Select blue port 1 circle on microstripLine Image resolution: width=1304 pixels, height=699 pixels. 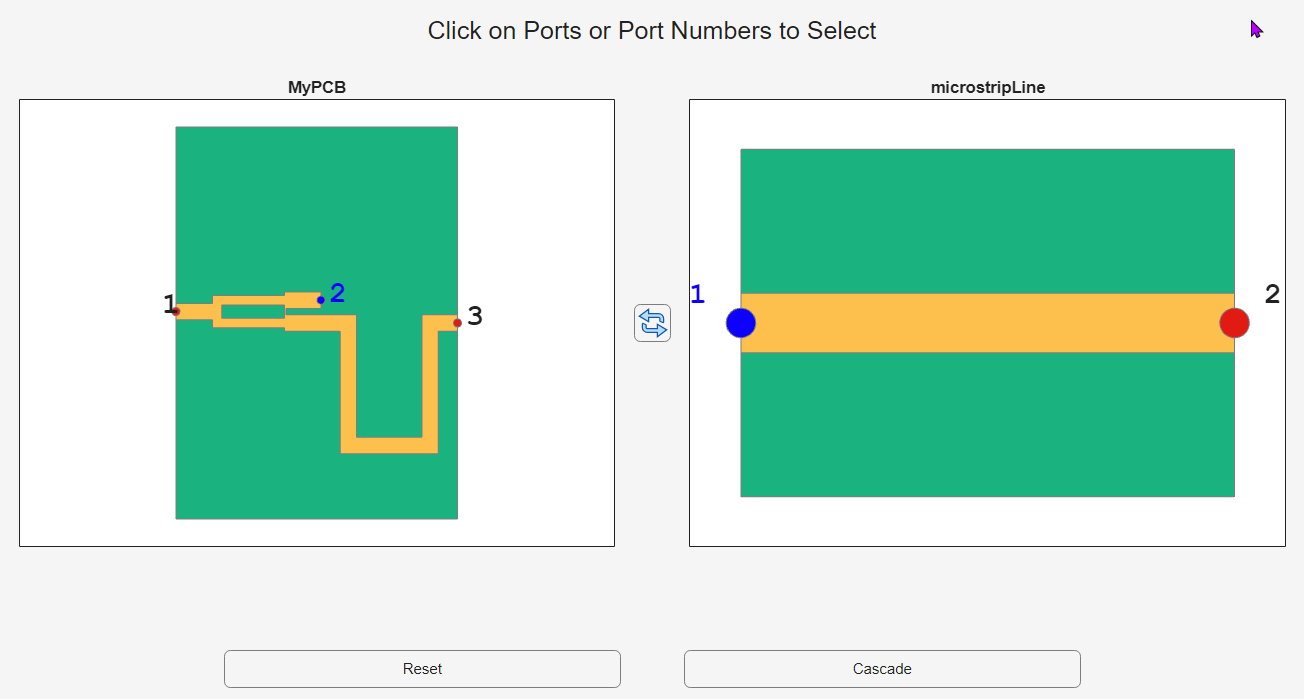coord(741,323)
